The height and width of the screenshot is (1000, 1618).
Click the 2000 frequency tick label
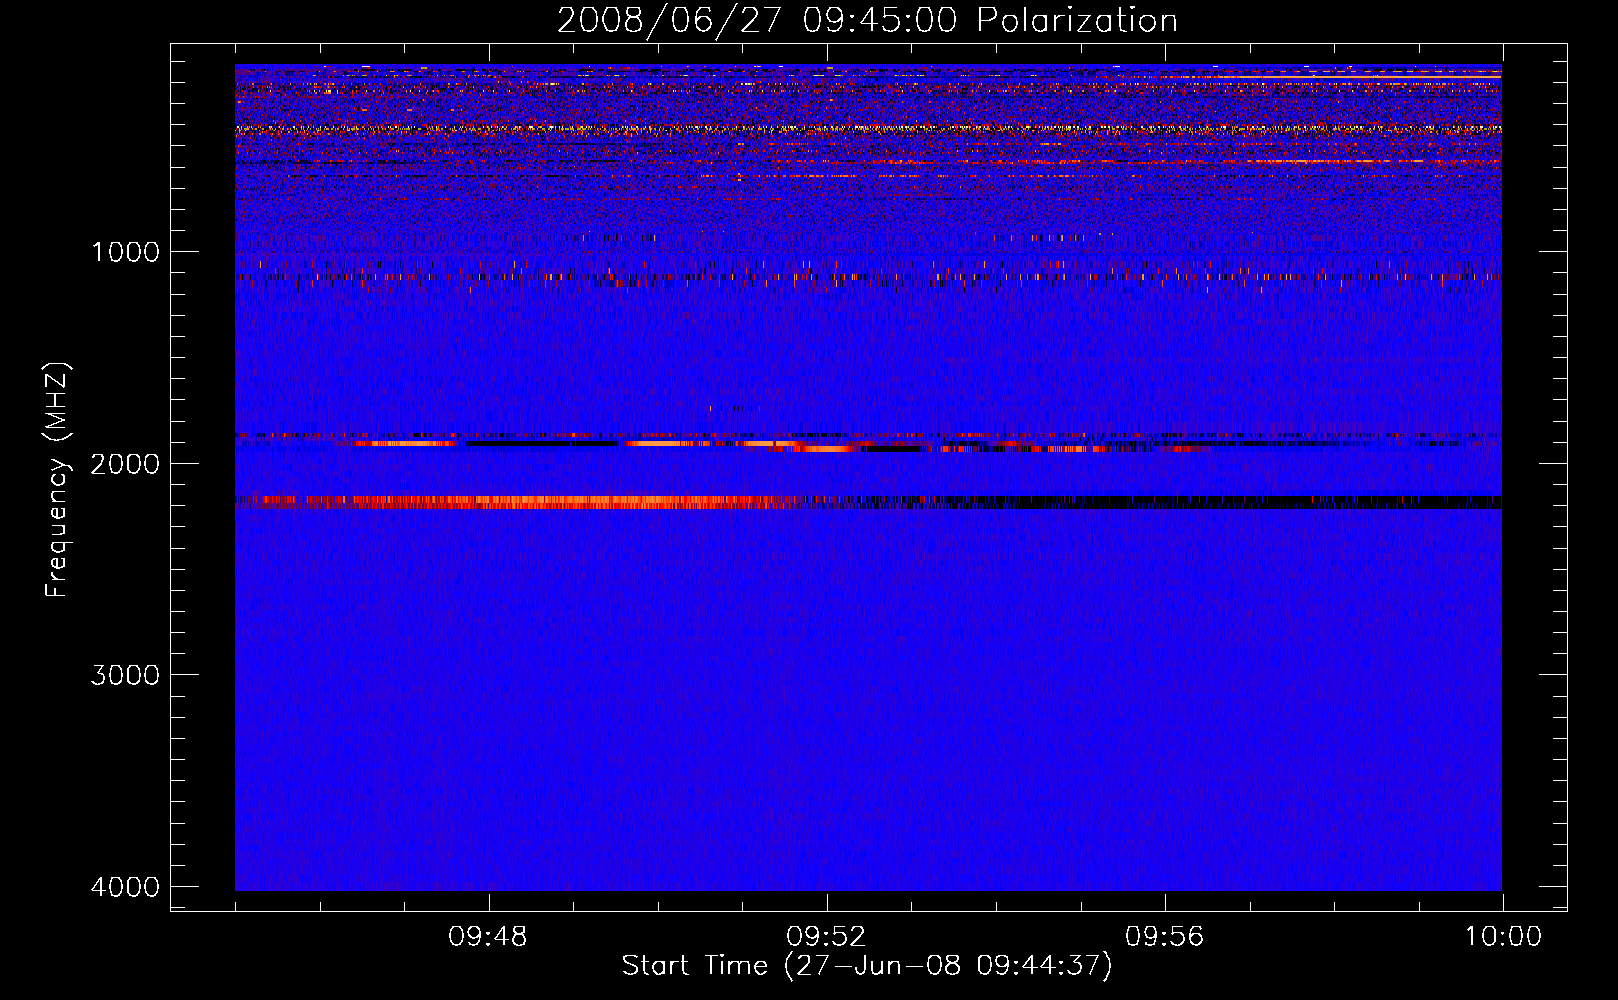click(125, 464)
